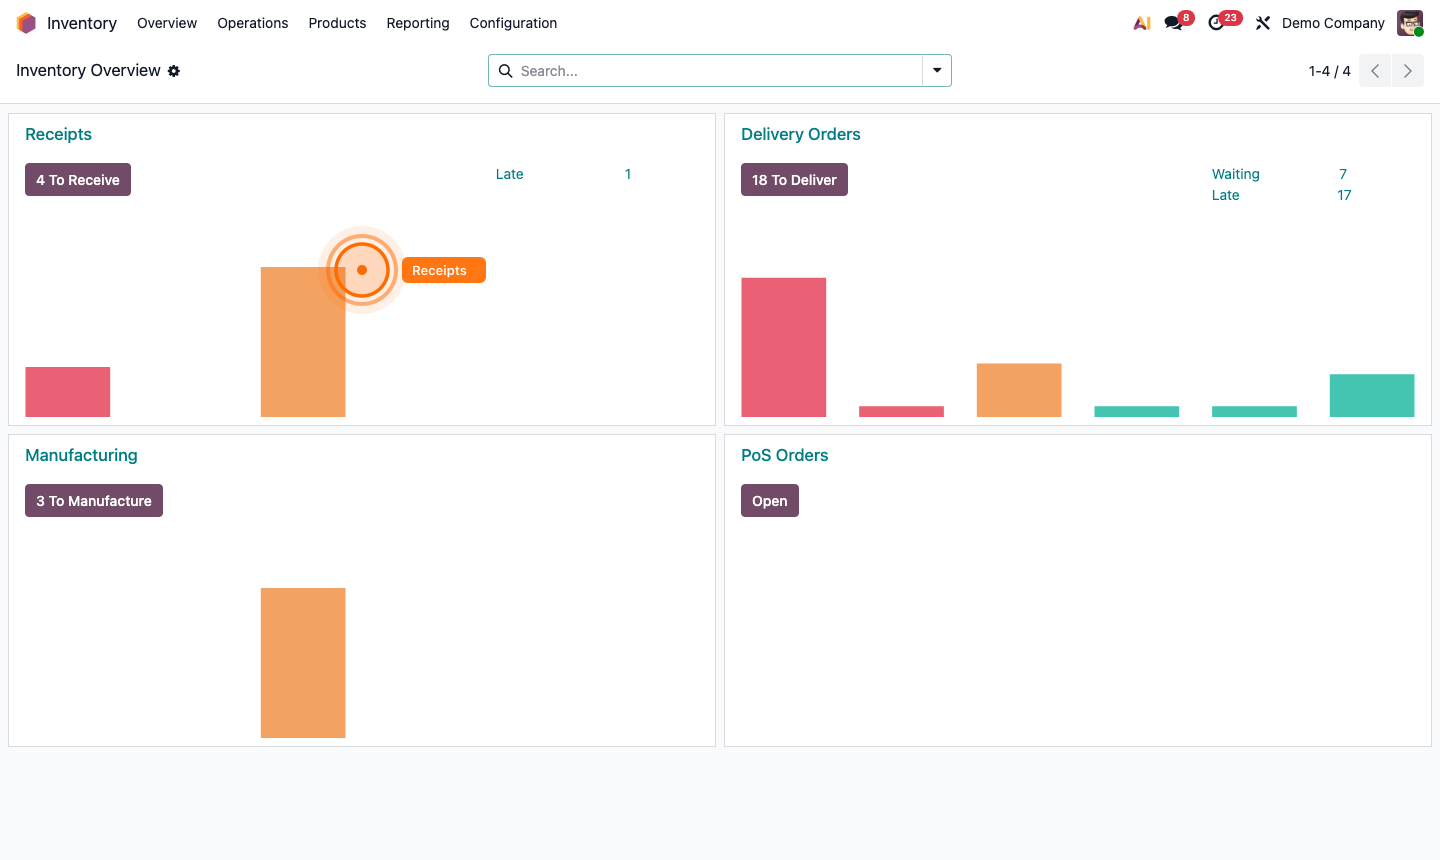Image resolution: width=1440 pixels, height=860 pixels.
Task: Switch to the Reporting menu
Action: tap(417, 23)
